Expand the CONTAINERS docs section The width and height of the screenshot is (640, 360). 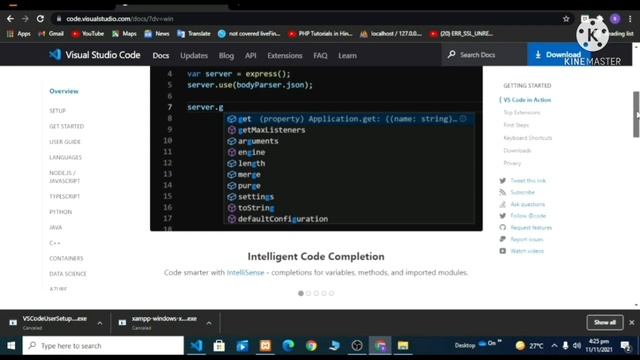coord(66,258)
